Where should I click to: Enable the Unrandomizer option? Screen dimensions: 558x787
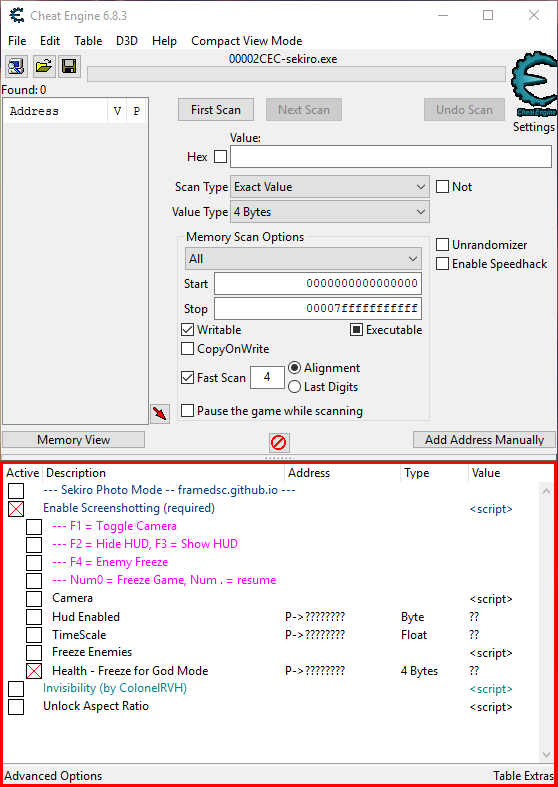click(x=442, y=245)
